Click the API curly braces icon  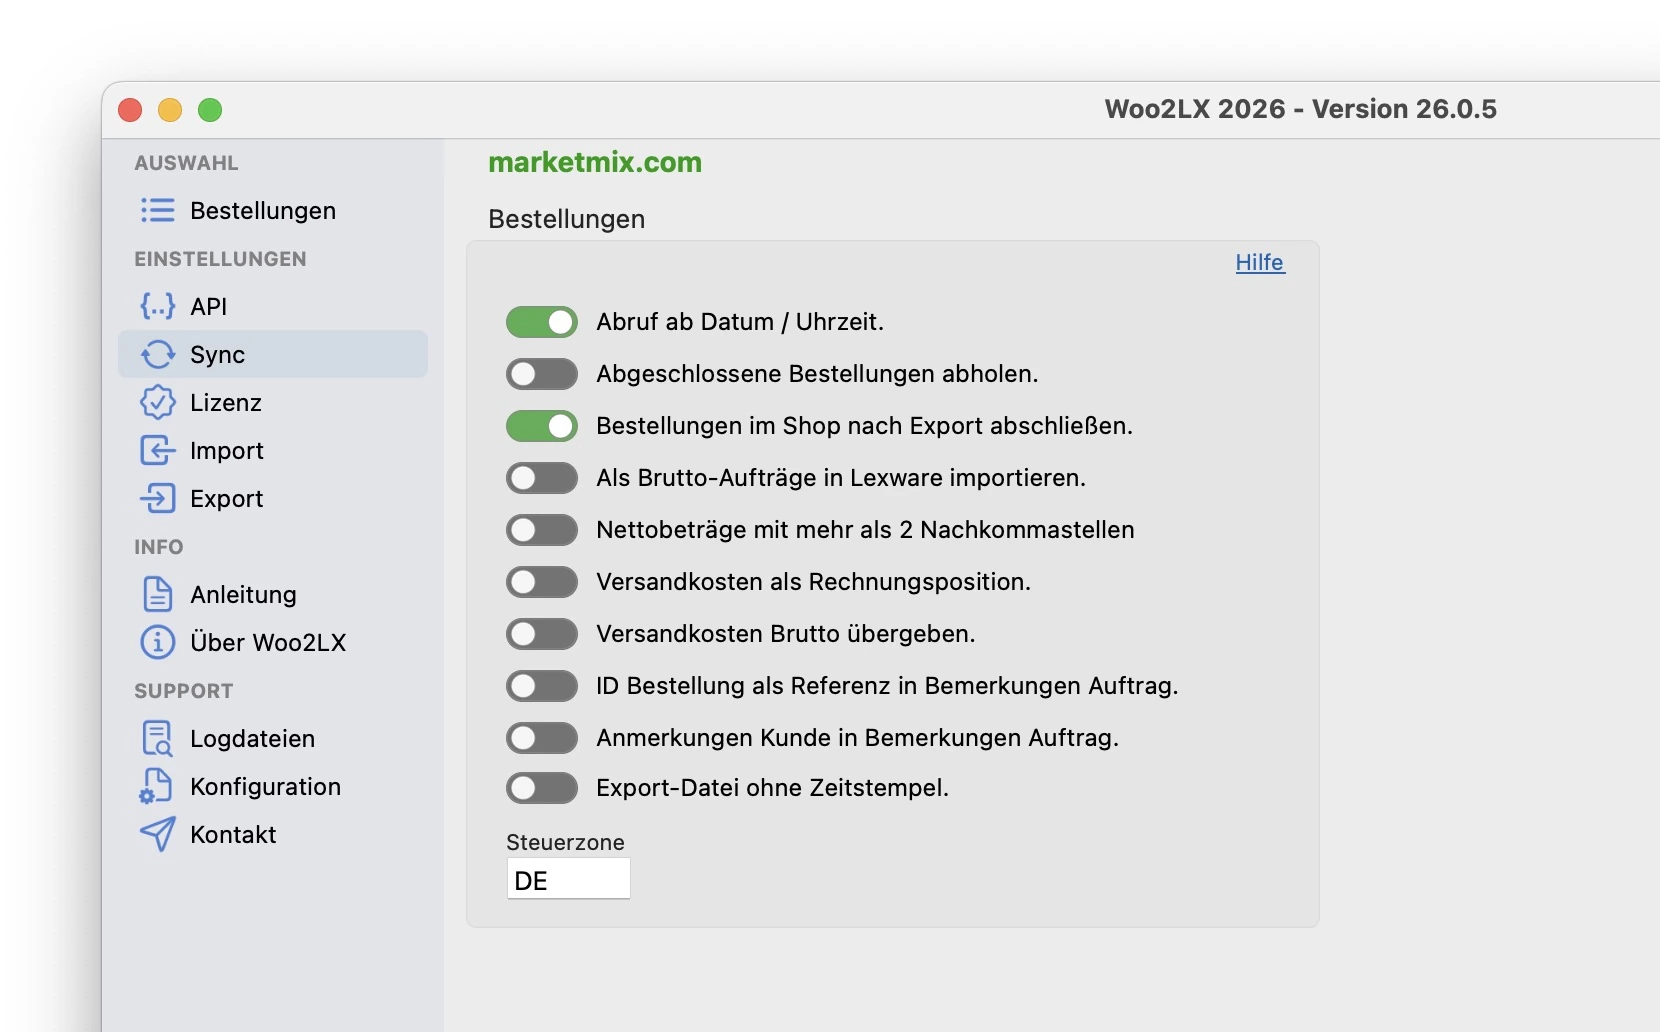click(x=157, y=306)
